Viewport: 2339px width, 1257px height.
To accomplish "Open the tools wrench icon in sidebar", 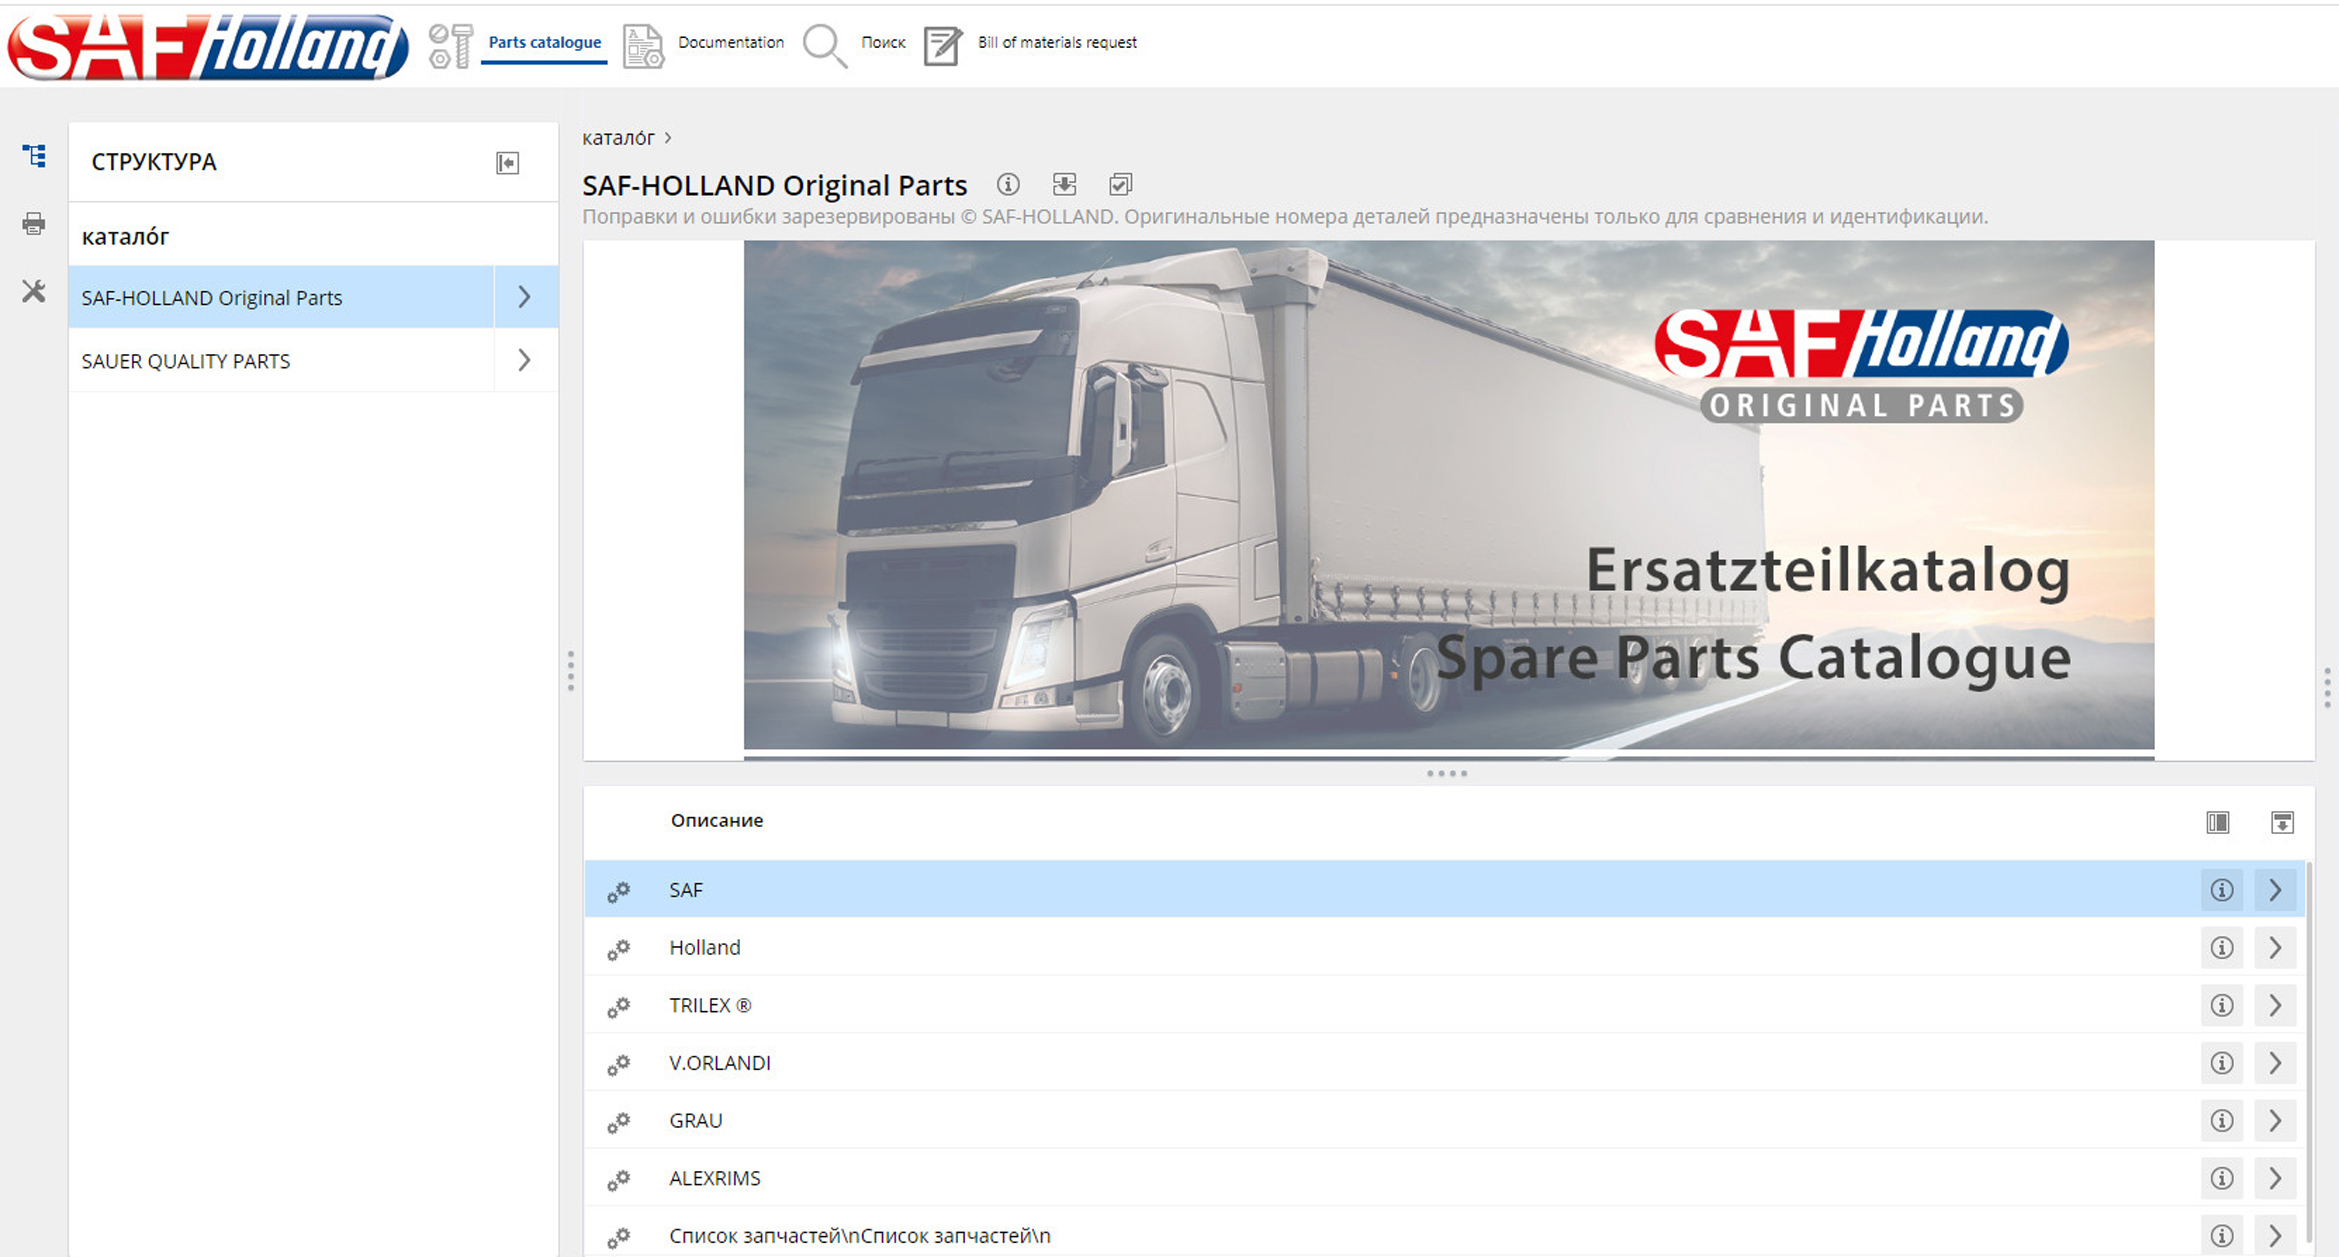I will 34,291.
